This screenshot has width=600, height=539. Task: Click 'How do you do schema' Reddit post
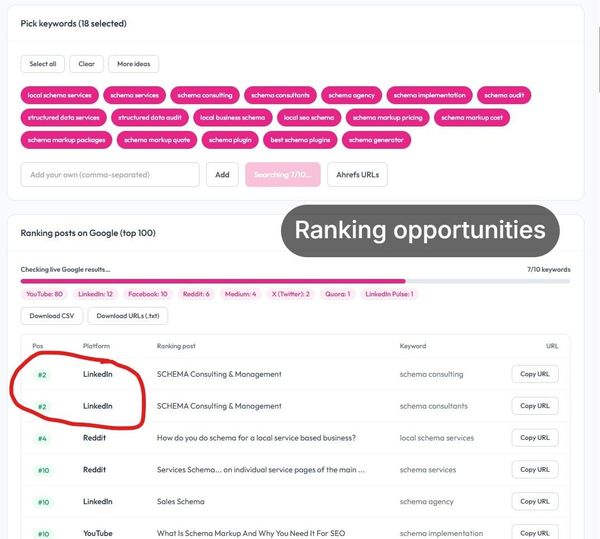256,438
